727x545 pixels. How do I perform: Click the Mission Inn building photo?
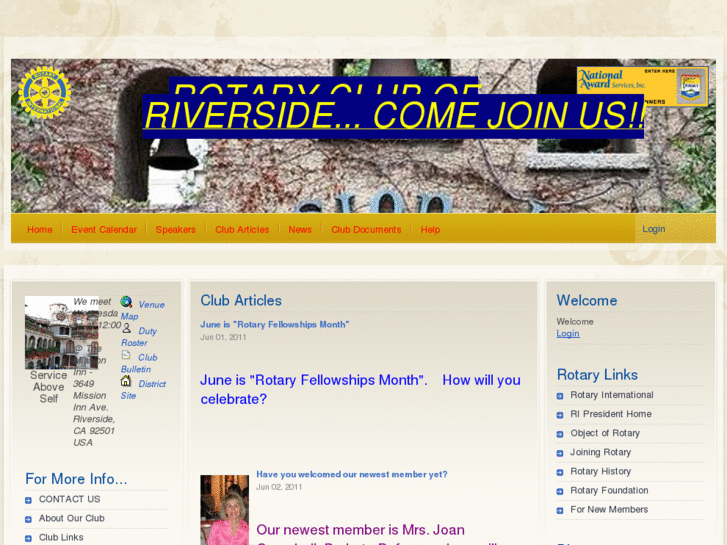pyautogui.click(x=62, y=333)
